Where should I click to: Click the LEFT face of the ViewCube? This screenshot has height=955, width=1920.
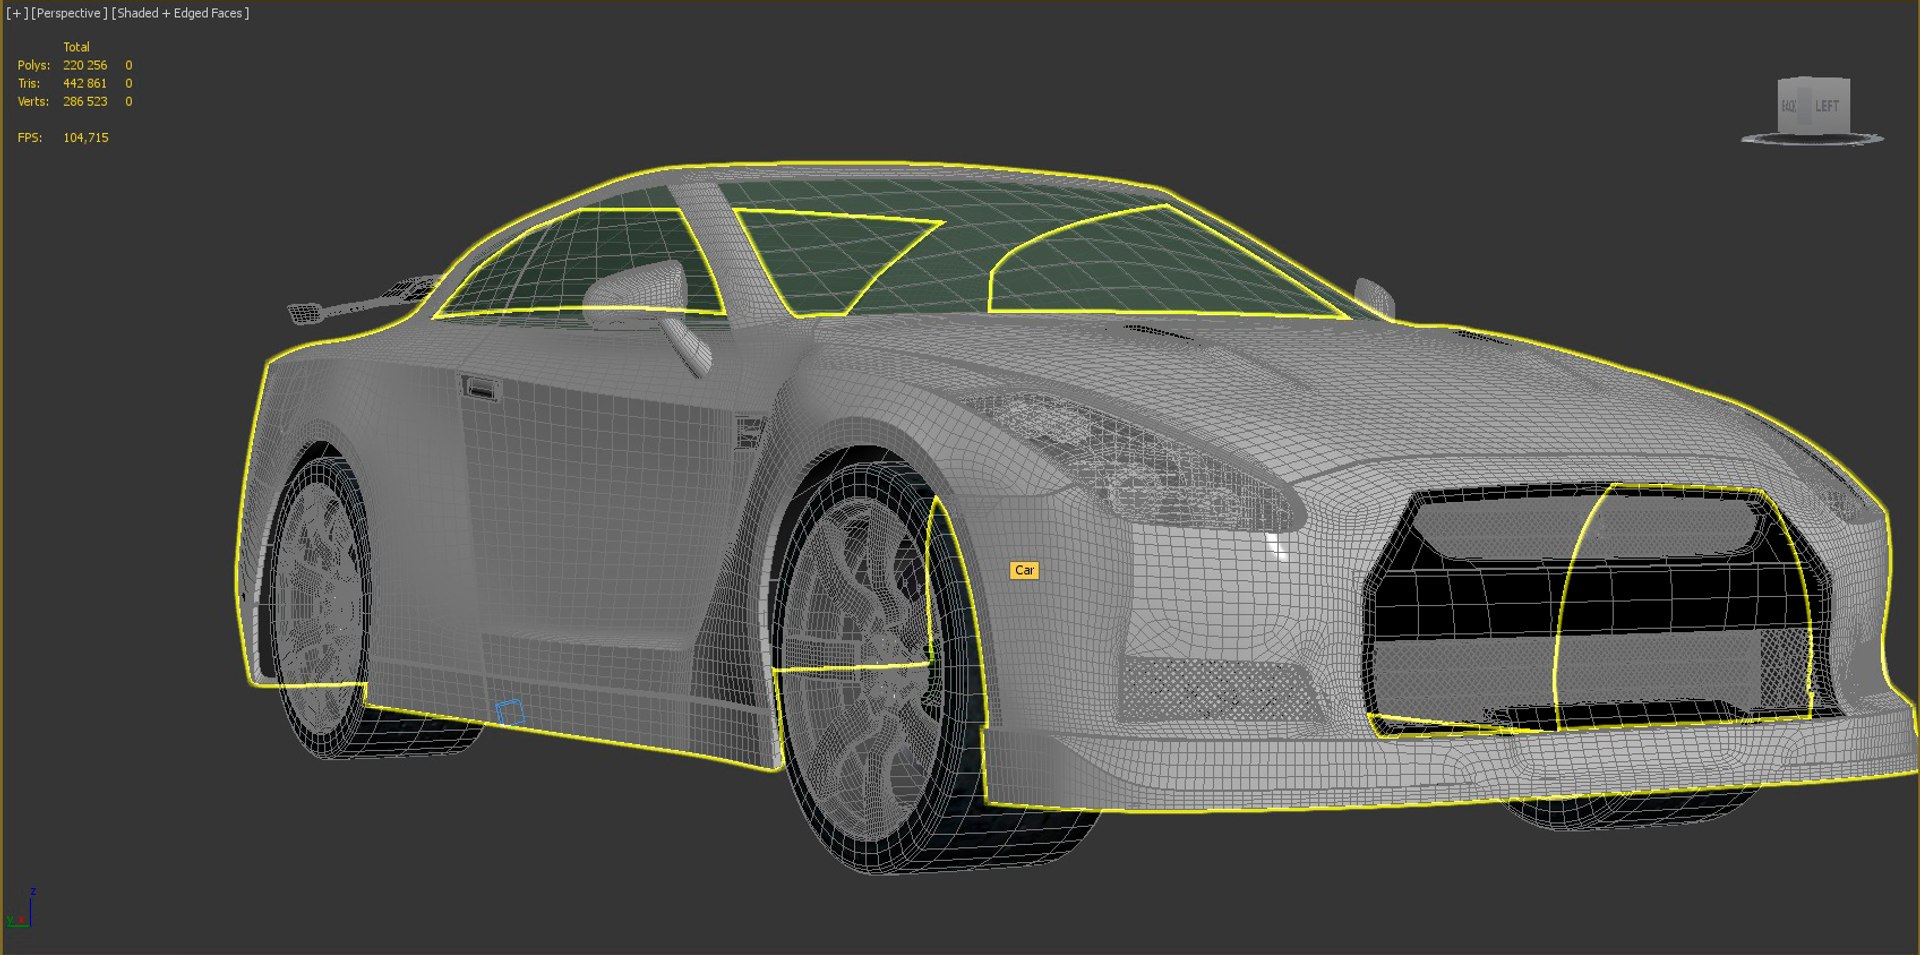click(1827, 106)
